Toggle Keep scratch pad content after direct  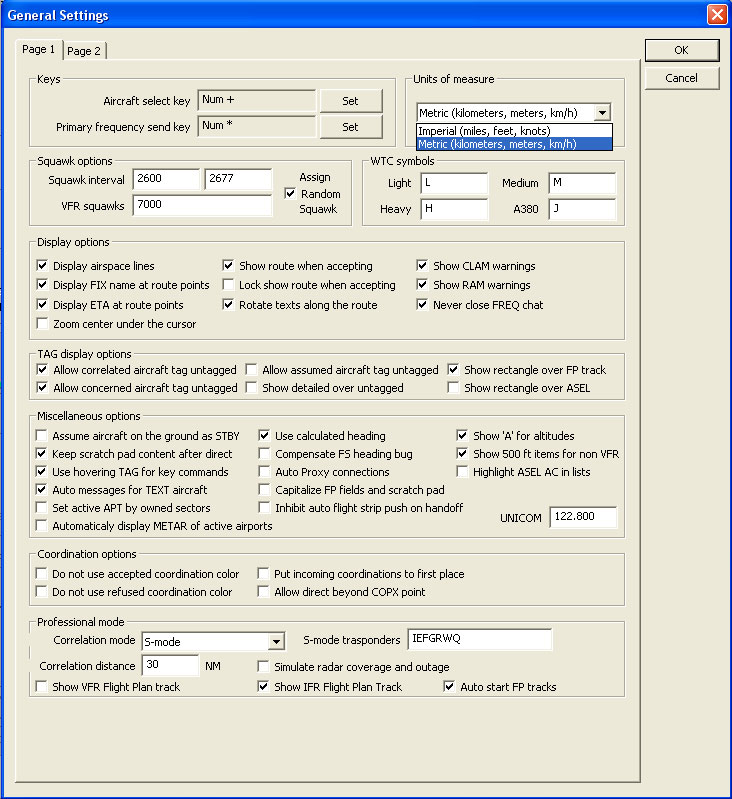click(x=41, y=454)
